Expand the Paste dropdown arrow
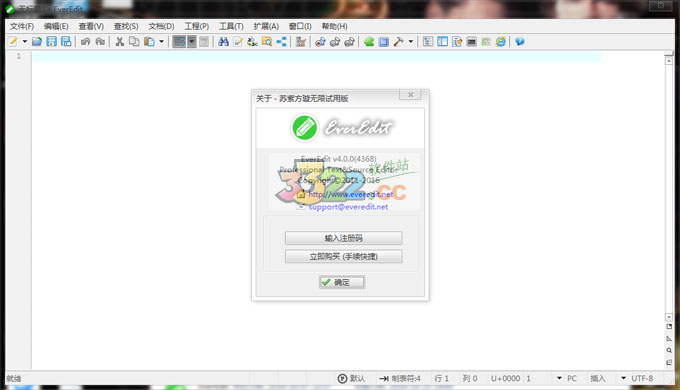 pos(161,42)
